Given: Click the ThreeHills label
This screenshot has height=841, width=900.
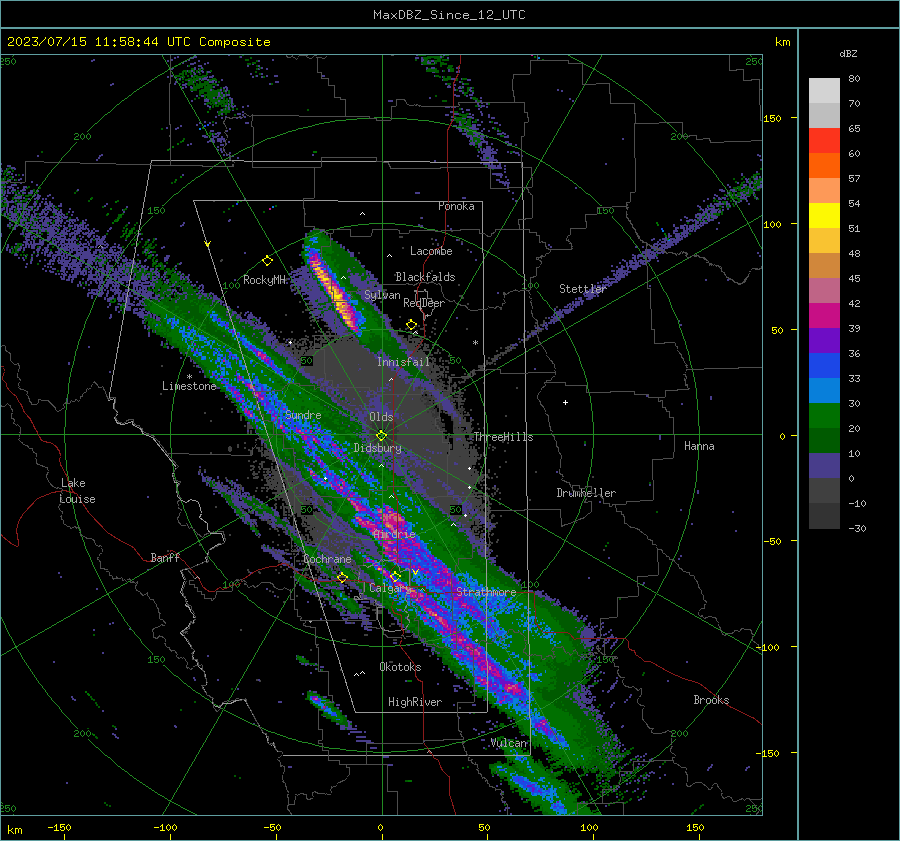Looking at the screenshot, I should (x=503, y=437).
